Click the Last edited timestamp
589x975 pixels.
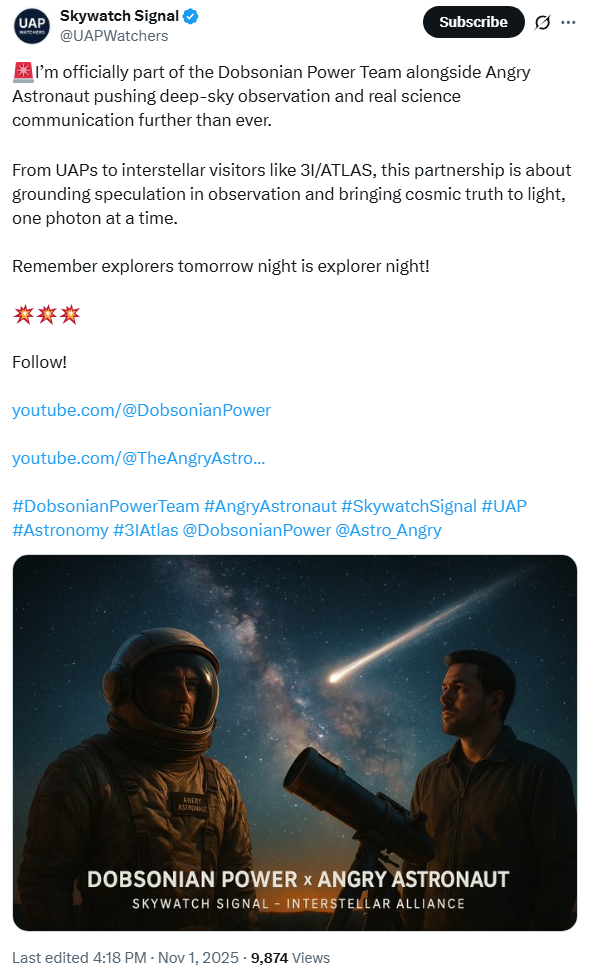pos(125,958)
